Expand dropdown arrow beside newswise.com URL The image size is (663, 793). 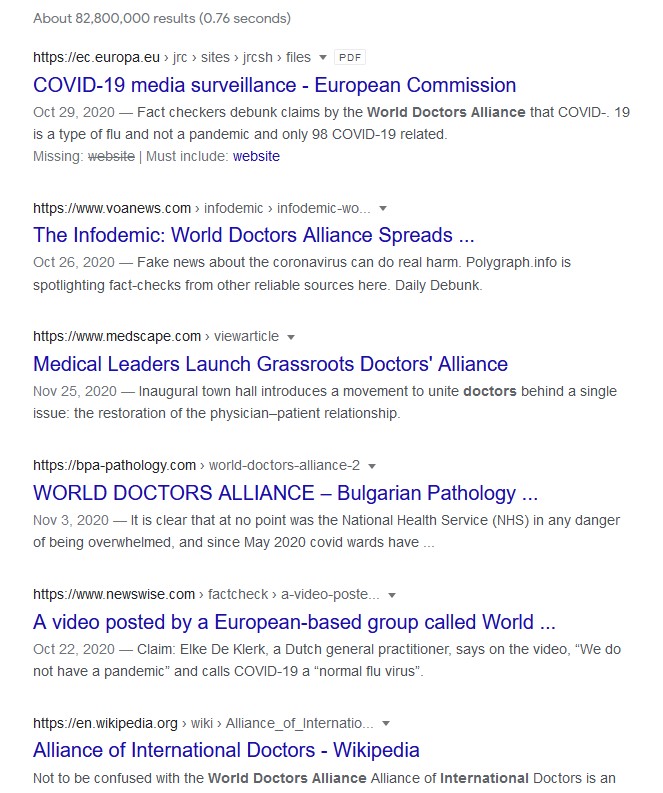coord(392,595)
